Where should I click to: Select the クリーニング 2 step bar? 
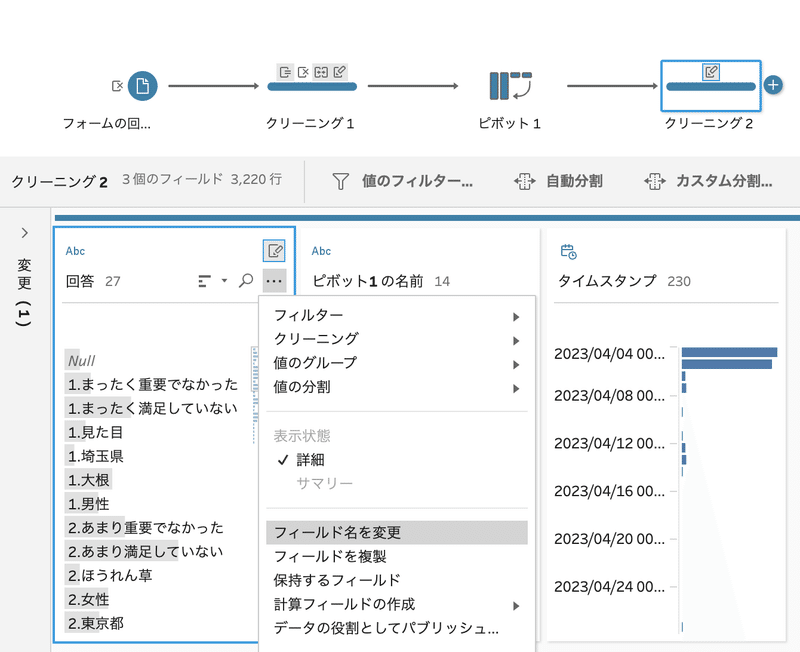pyautogui.click(x=711, y=87)
